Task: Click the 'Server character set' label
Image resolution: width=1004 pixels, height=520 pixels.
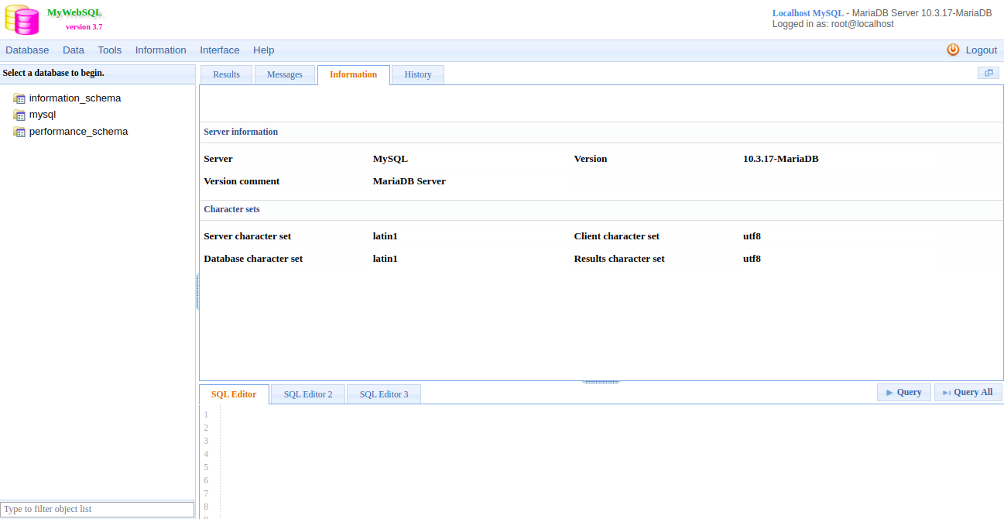Action: [247, 236]
